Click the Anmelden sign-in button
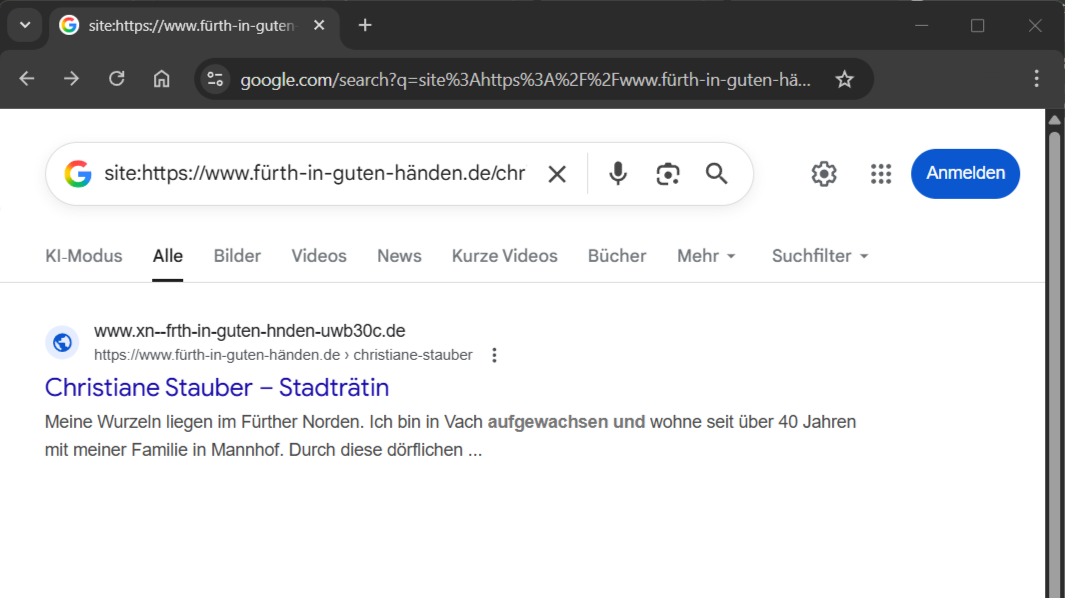1065x598 pixels. [965, 174]
